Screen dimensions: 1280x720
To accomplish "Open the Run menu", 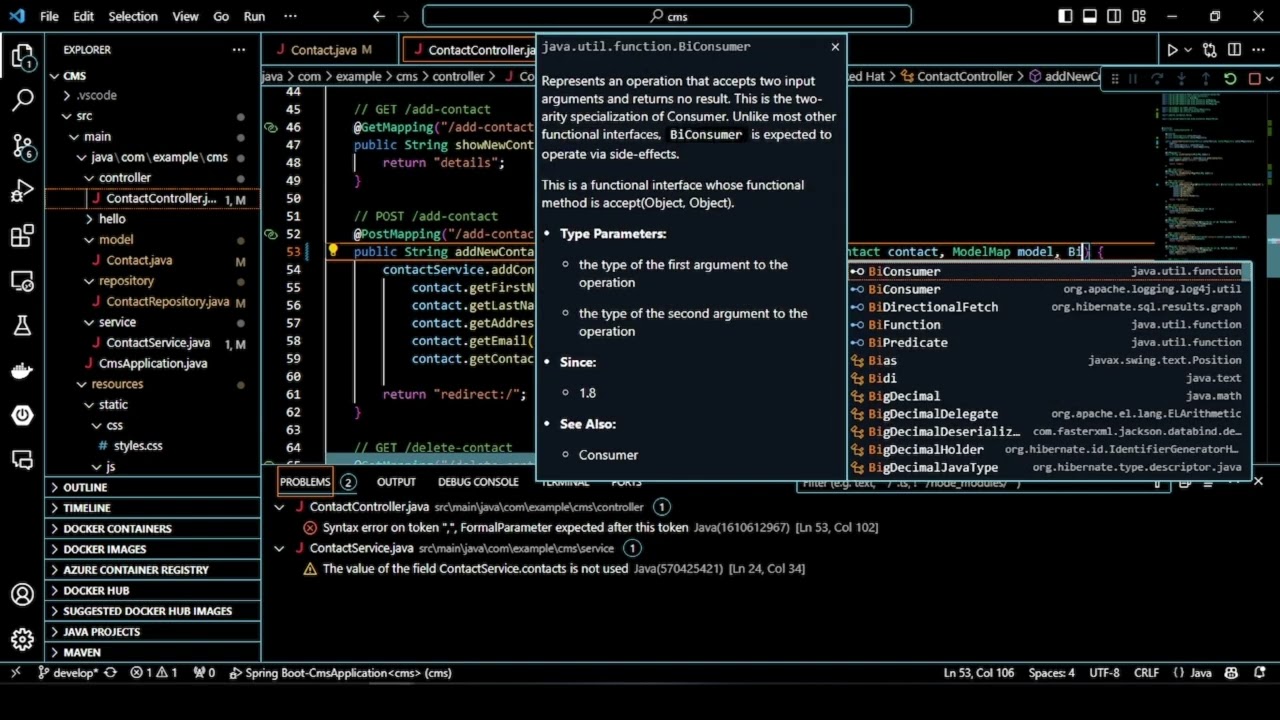I will (x=254, y=16).
